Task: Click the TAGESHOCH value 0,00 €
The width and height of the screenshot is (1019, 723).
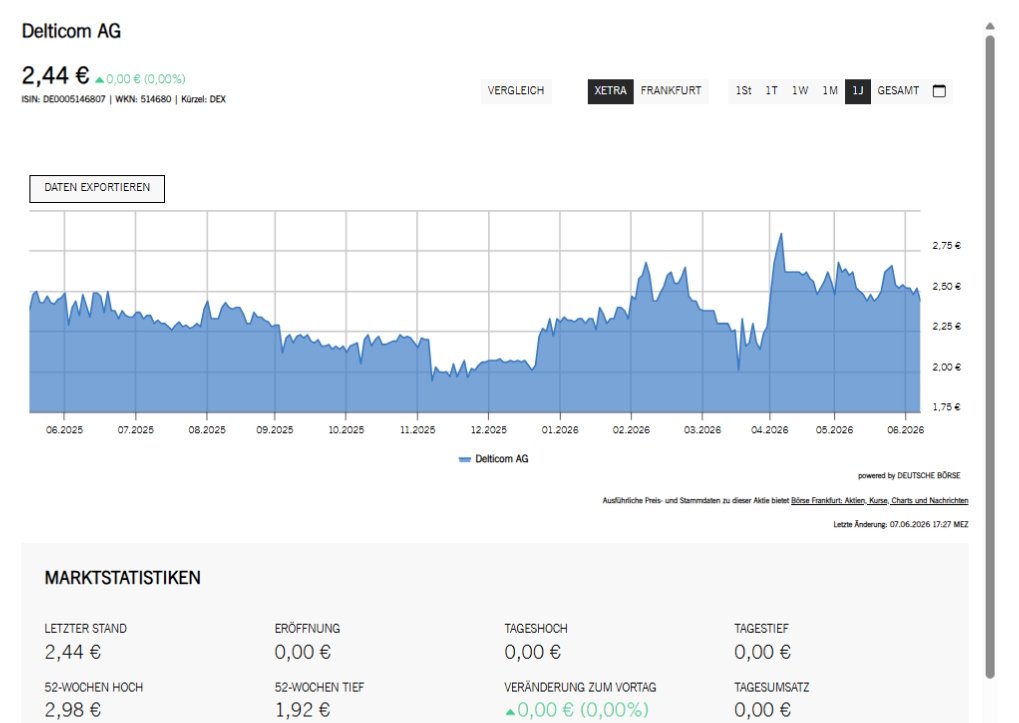Action: [x=533, y=652]
